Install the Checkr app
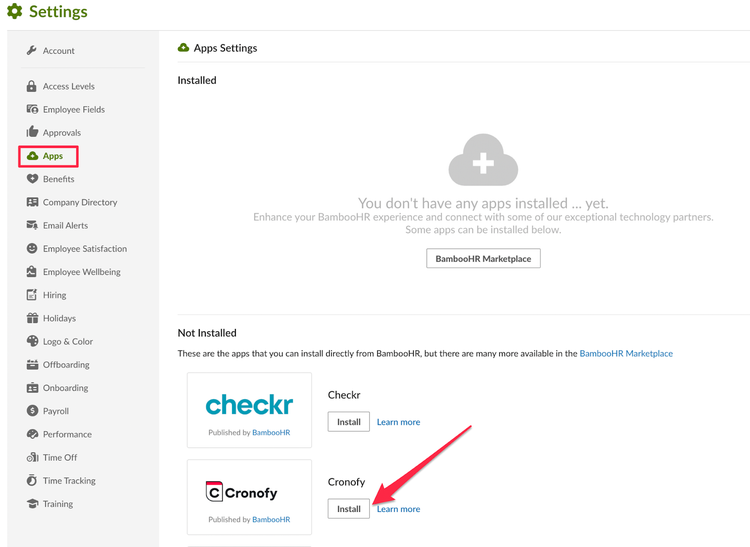750x547 pixels. (349, 422)
